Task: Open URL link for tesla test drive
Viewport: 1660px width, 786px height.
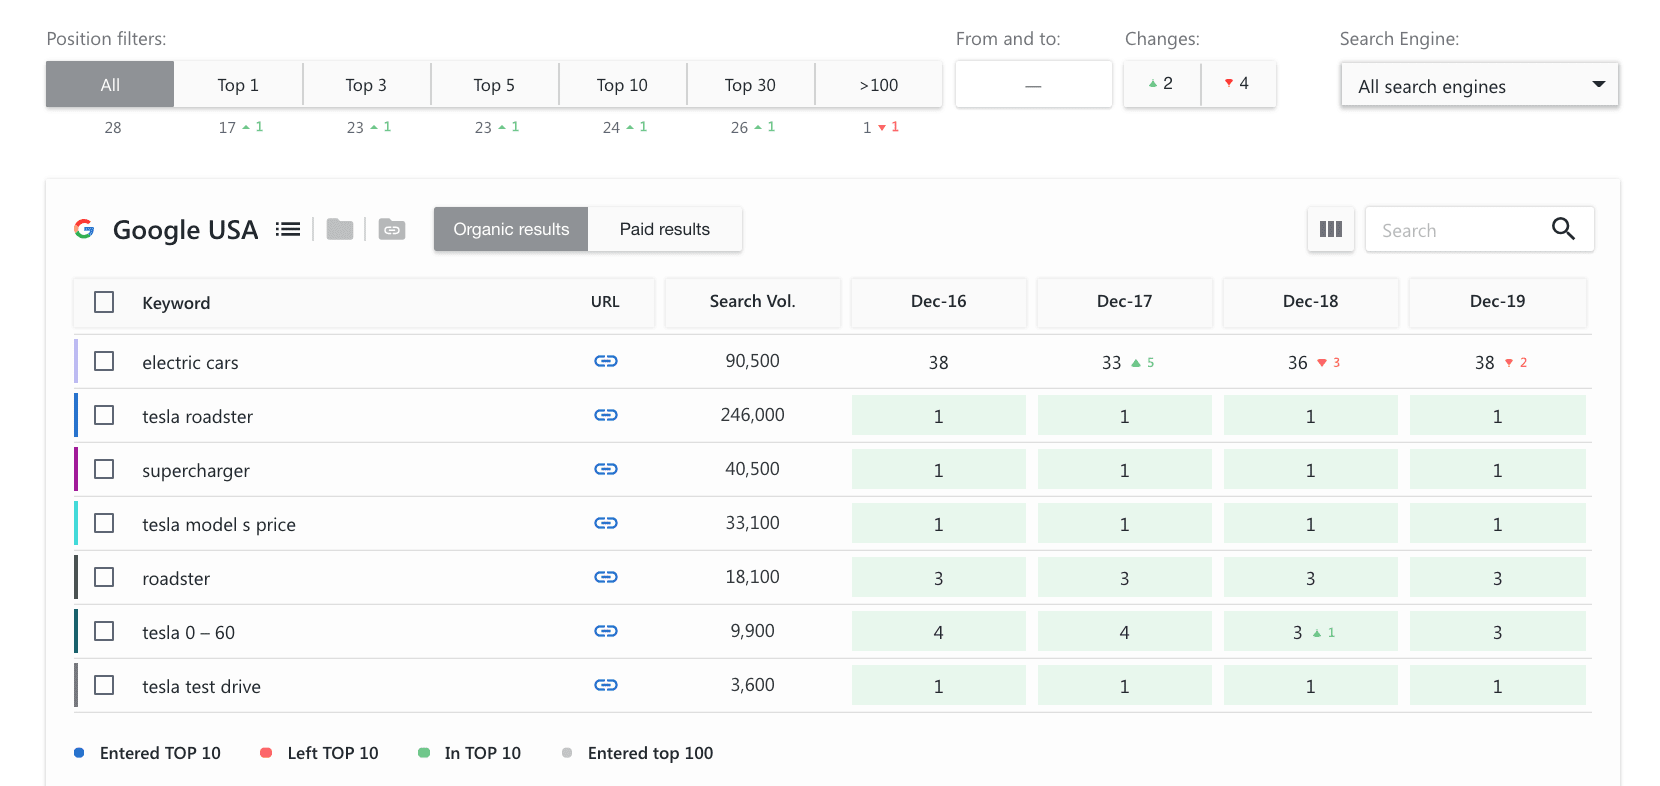Action: [606, 685]
